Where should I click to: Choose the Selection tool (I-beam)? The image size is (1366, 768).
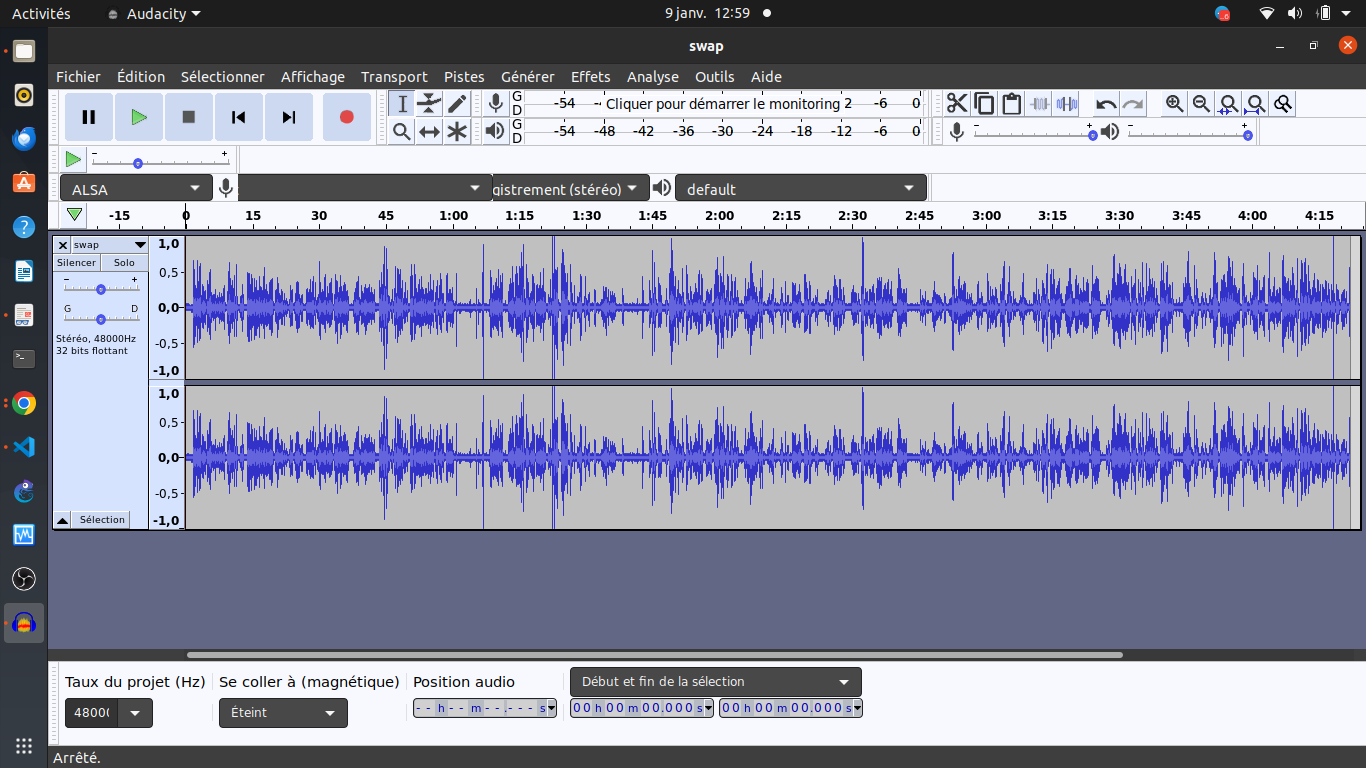click(x=402, y=104)
